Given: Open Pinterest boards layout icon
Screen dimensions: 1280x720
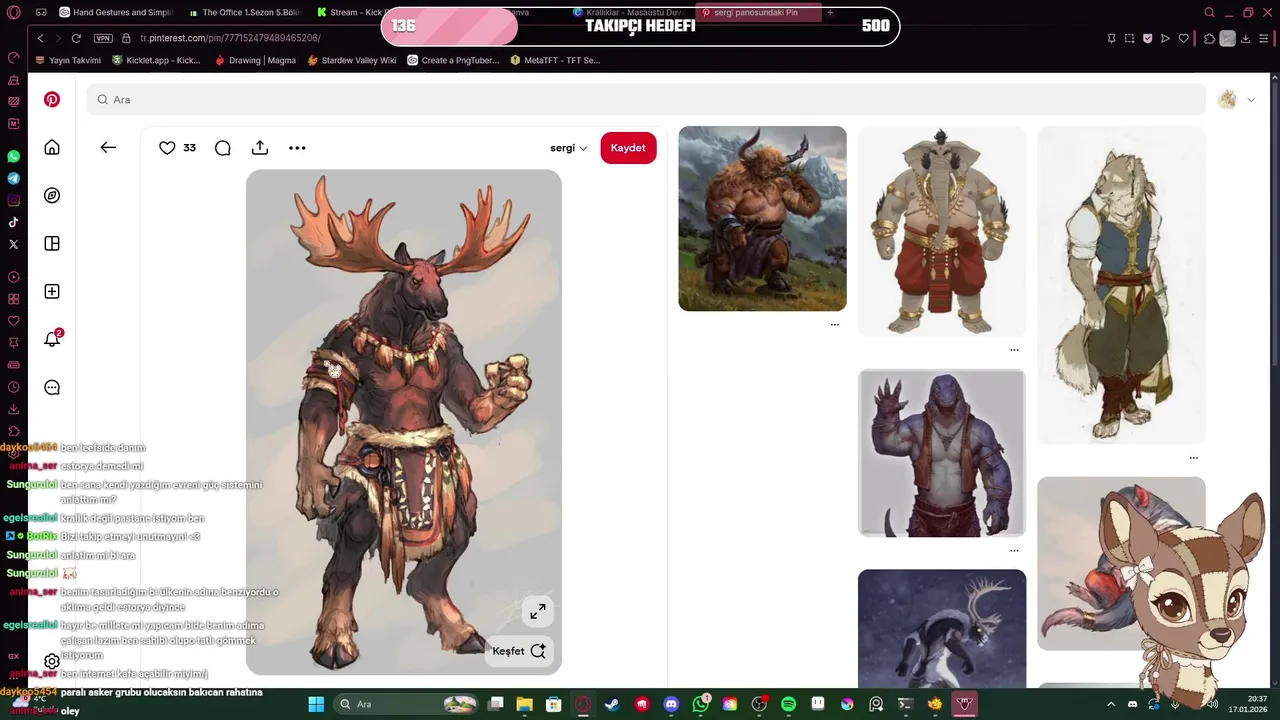Looking at the screenshot, I should [52, 243].
